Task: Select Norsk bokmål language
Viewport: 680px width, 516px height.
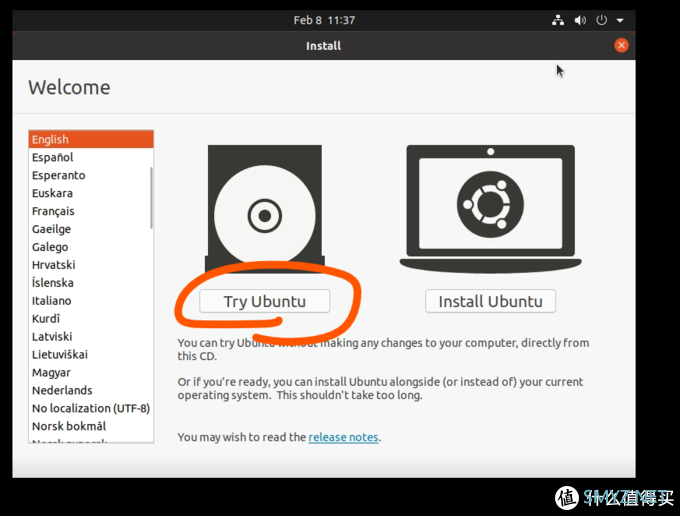Action: tap(91, 426)
